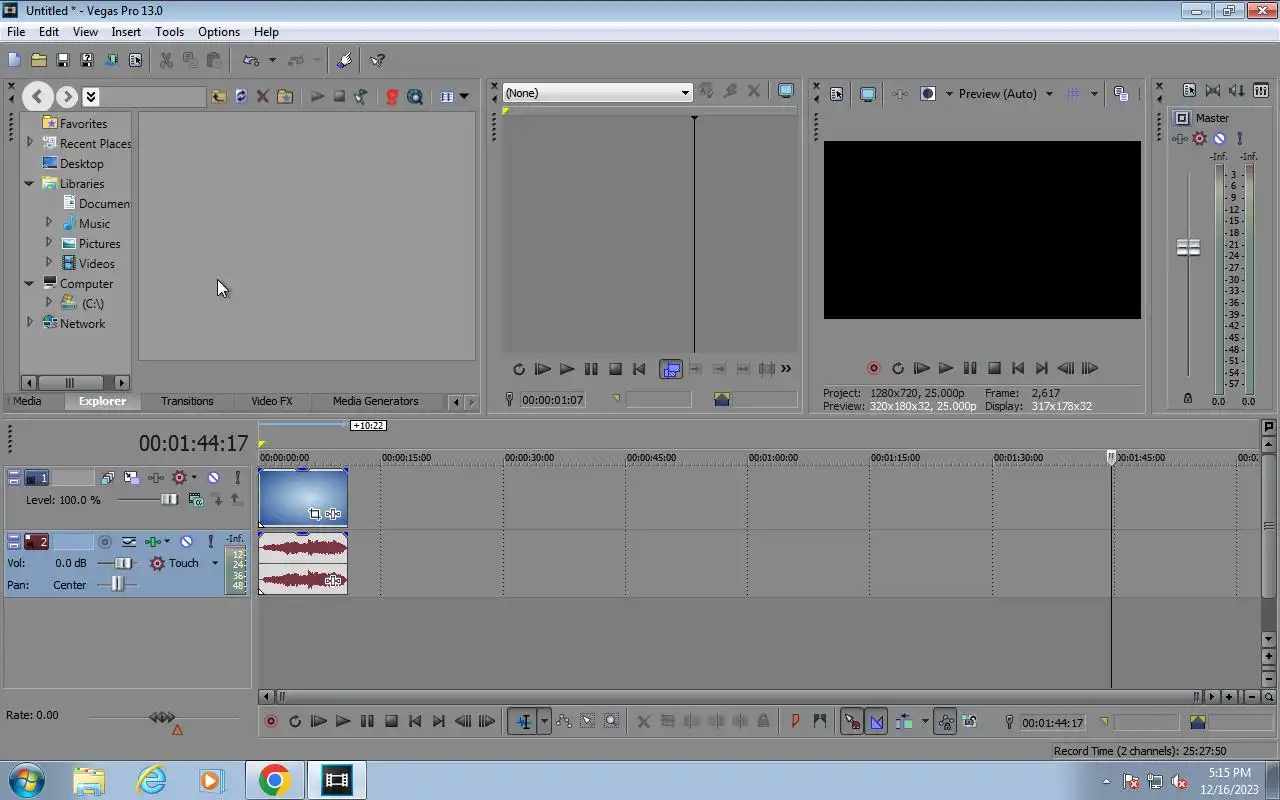Image resolution: width=1280 pixels, height=800 pixels.
Task: Expand the Network tree node
Action: (x=29, y=323)
